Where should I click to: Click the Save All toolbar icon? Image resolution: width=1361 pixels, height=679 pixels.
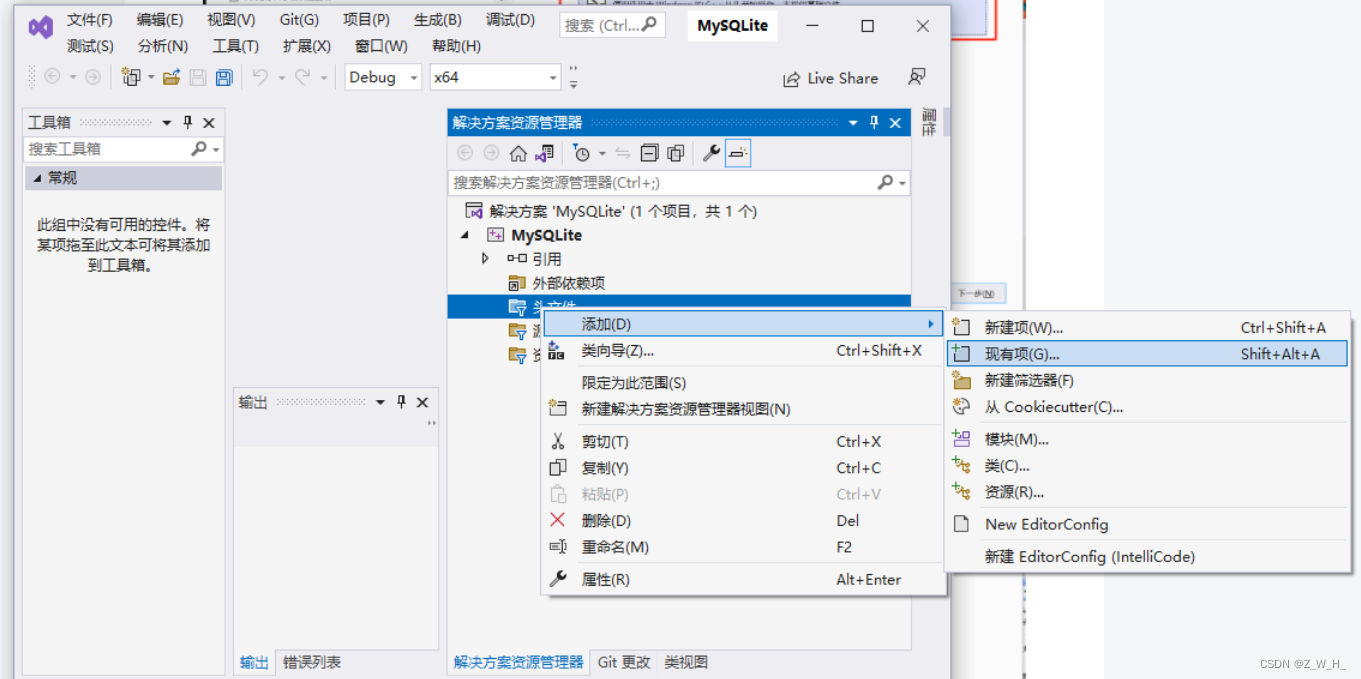pos(224,78)
